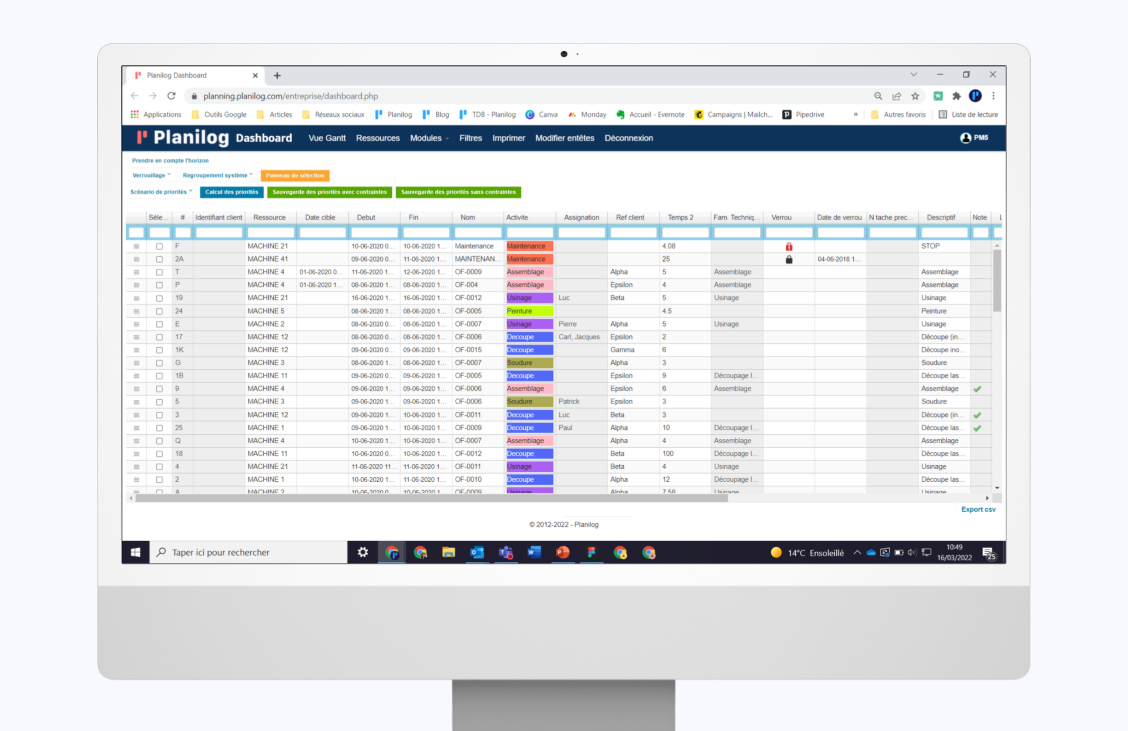Click the green checkmark in the Note column
The height and width of the screenshot is (731, 1128).
coord(978,388)
